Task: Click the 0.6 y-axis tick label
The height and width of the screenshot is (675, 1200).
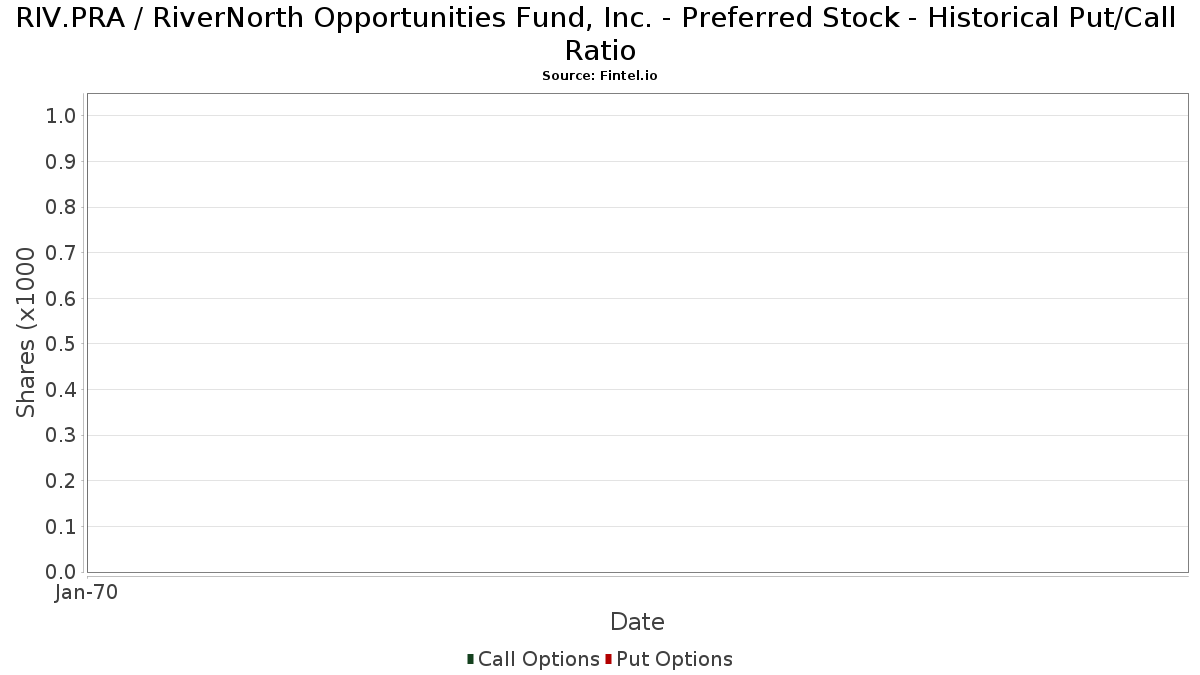Action: 61,299
